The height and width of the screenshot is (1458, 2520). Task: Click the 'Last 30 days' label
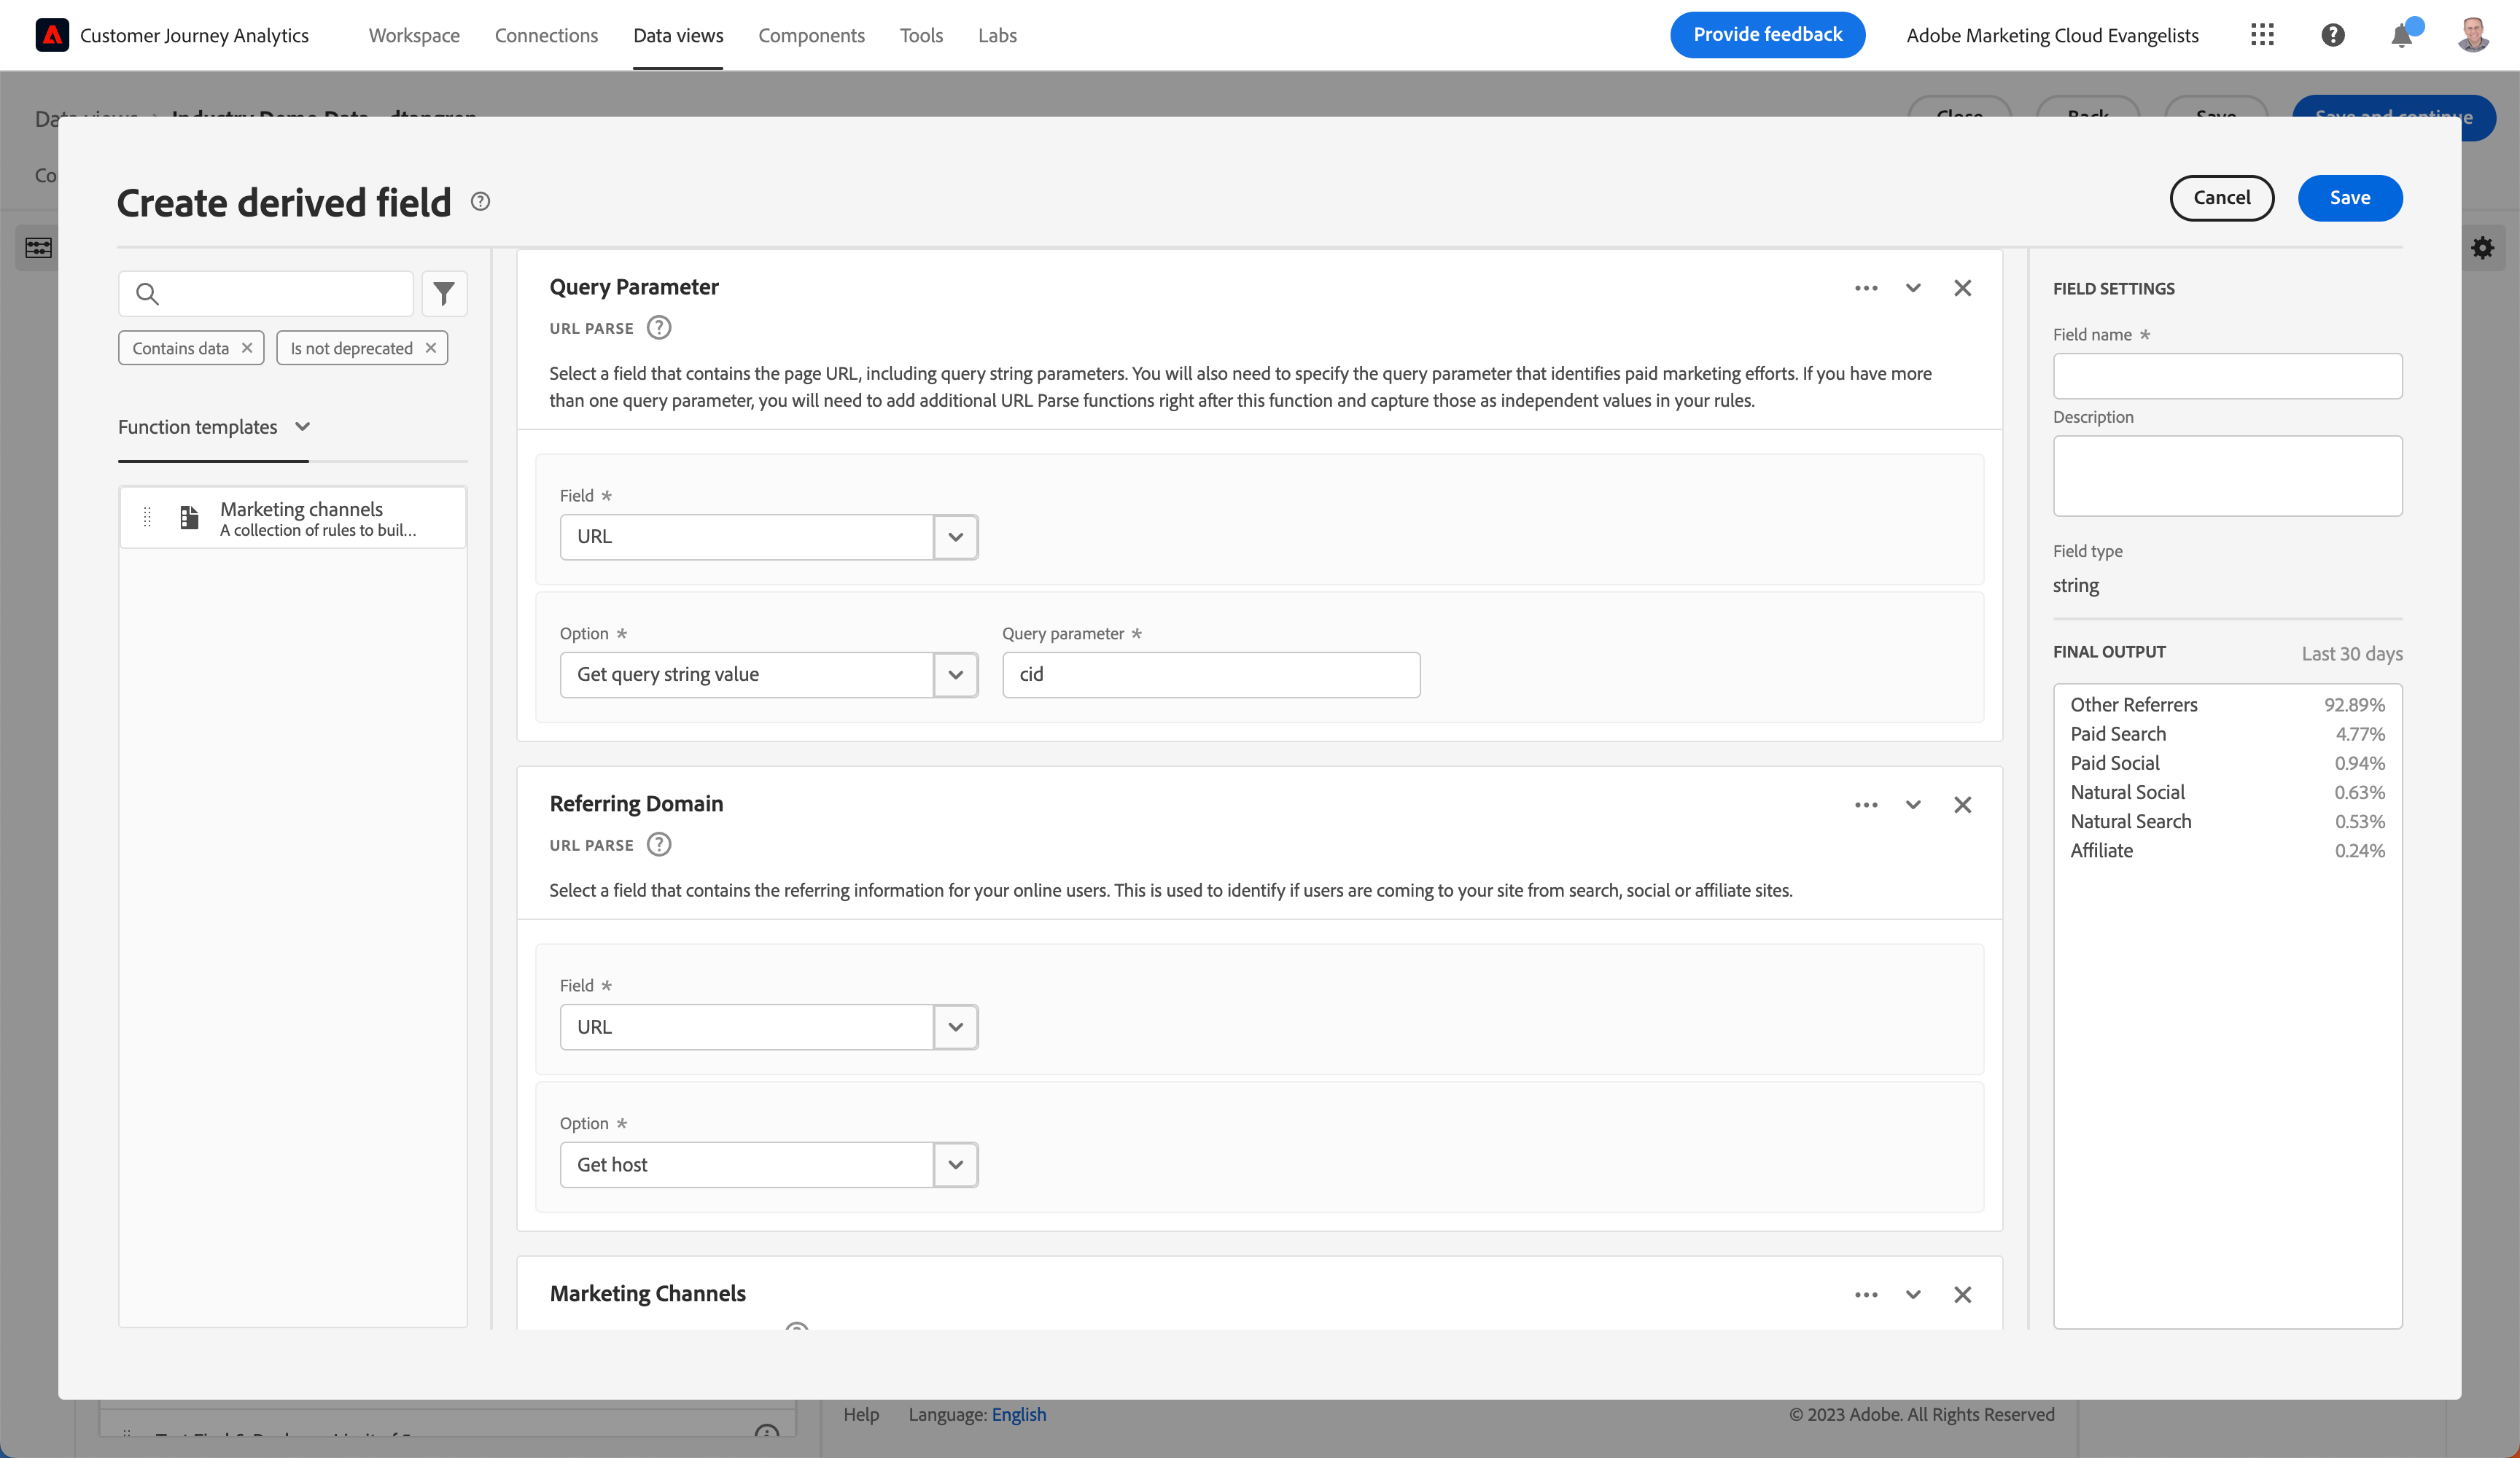tap(2351, 654)
